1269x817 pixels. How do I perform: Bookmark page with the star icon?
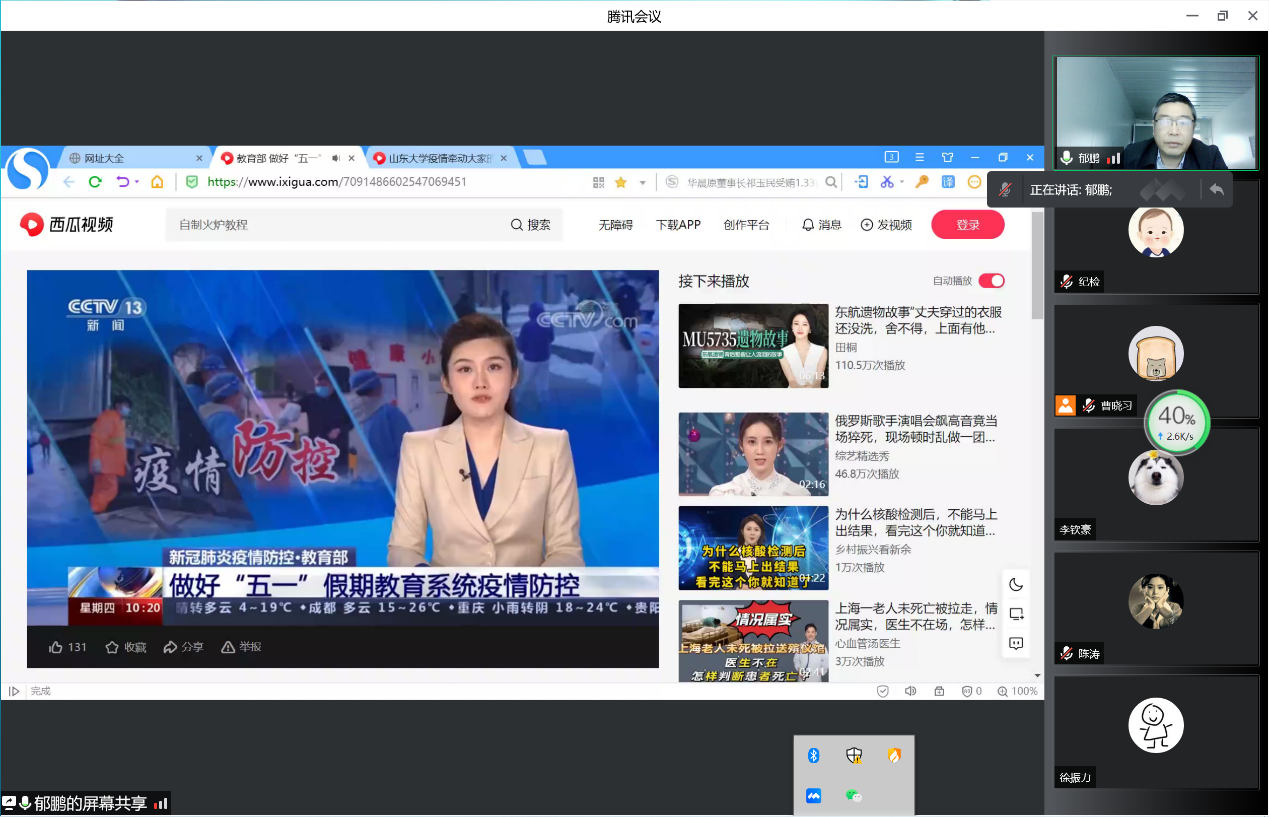coord(620,182)
